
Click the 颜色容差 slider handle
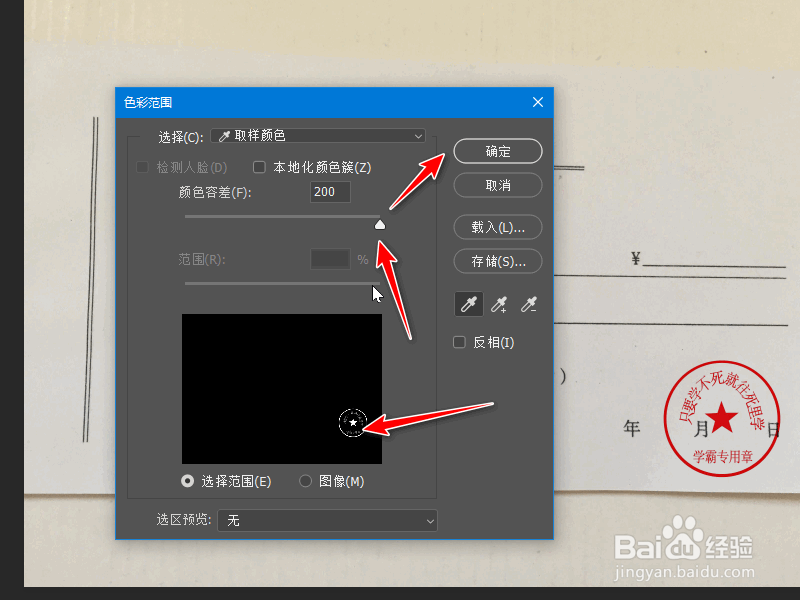click(380, 224)
